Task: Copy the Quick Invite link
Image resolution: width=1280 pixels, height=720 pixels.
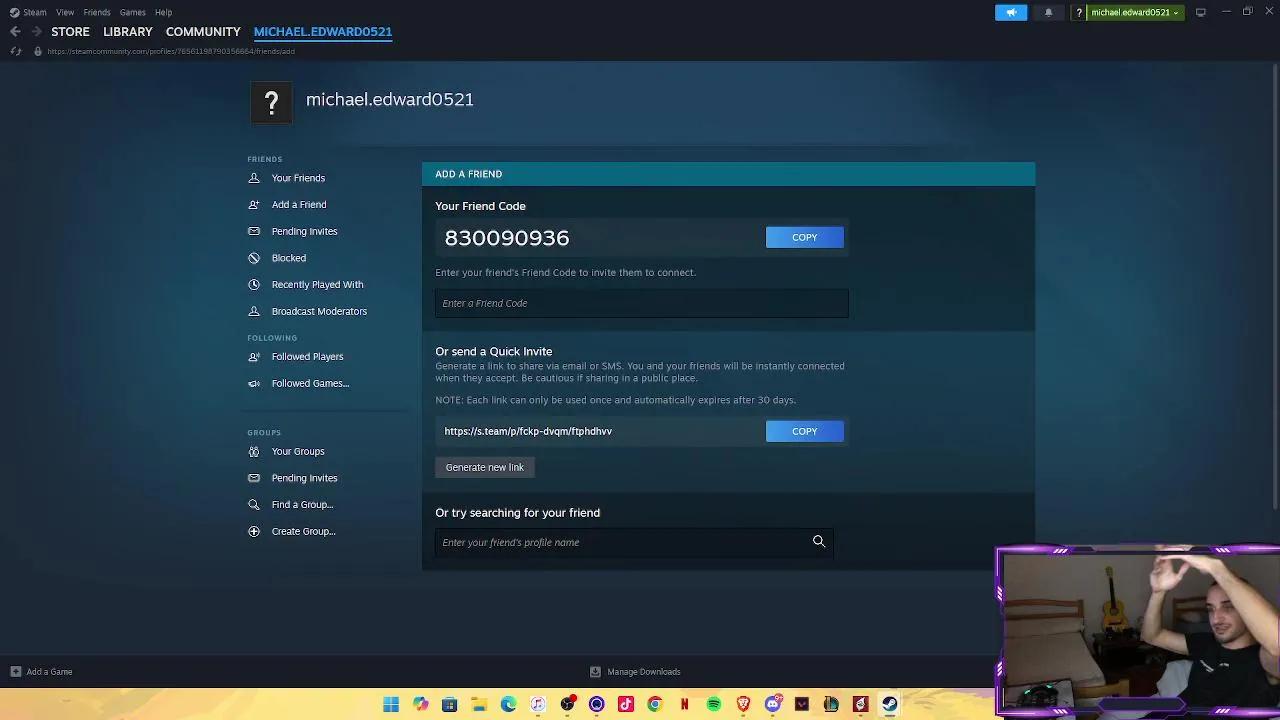Action: (804, 431)
